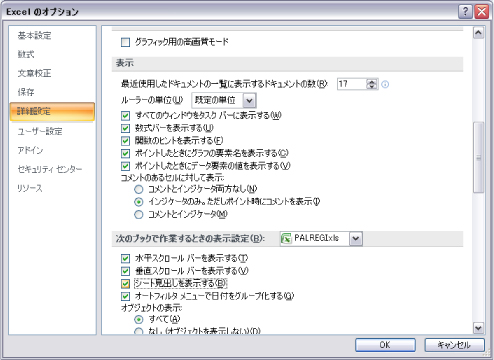Viewport: 494px width, 360px height.
Task: Open セキュリティ センター category
Action: 50,169
